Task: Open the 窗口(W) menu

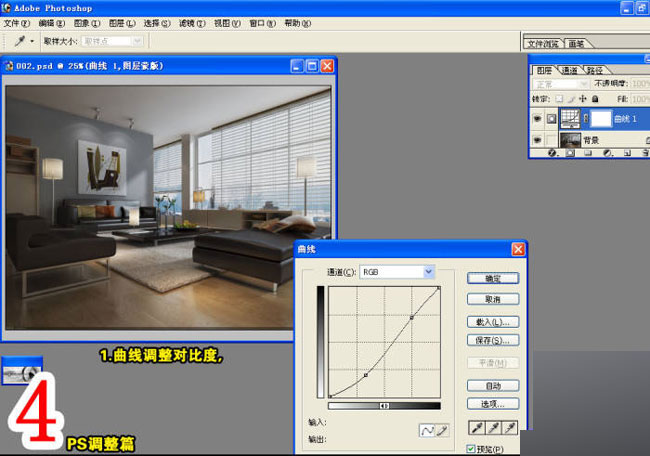Action: pyautogui.click(x=262, y=23)
